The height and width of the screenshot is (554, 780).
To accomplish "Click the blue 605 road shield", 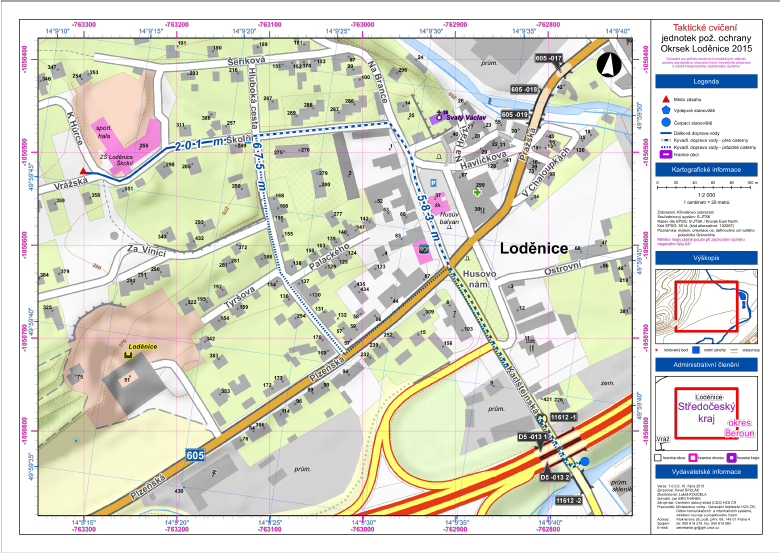I will click(198, 455).
